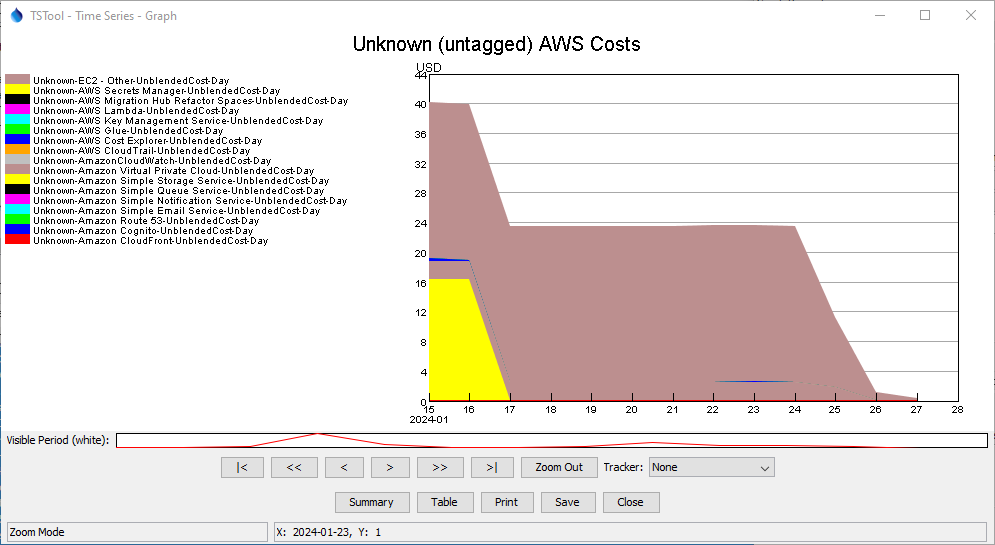Click the AWS Secrets Manager yellow legend swatch
995x545 pixels.
click(18, 90)
